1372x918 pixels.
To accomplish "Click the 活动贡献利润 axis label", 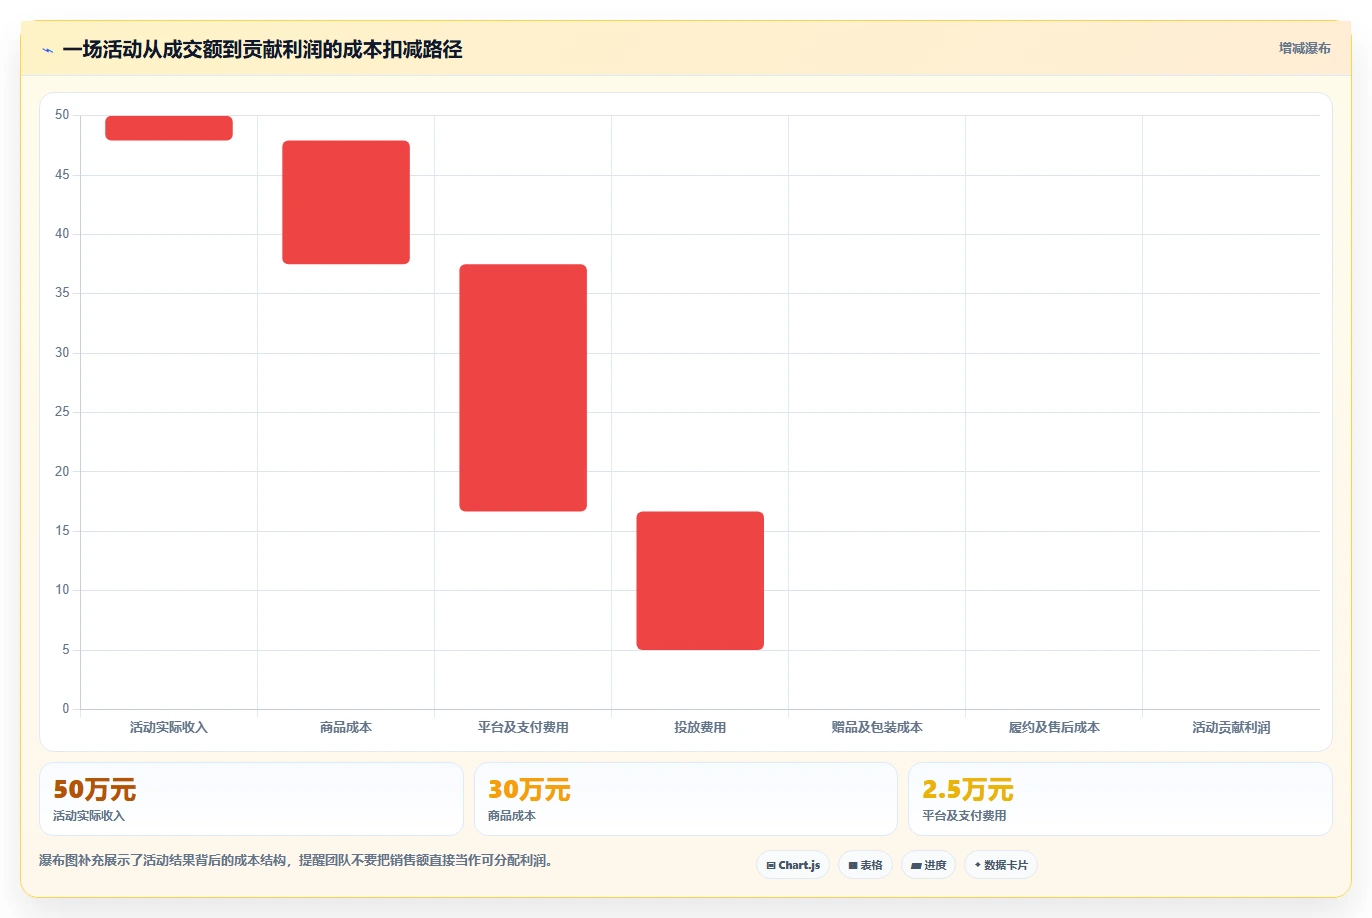I will (1231, 728).
